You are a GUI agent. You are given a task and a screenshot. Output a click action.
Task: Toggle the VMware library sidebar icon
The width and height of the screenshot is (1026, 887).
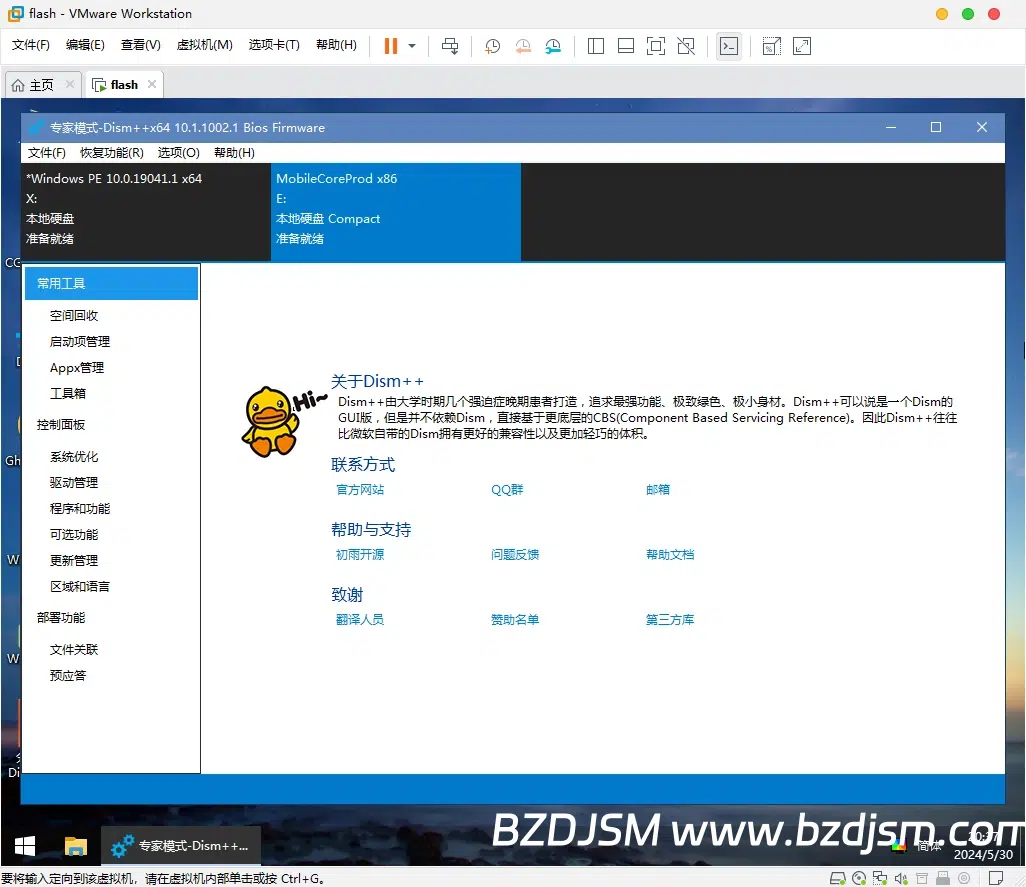click(x=595, y=46)
